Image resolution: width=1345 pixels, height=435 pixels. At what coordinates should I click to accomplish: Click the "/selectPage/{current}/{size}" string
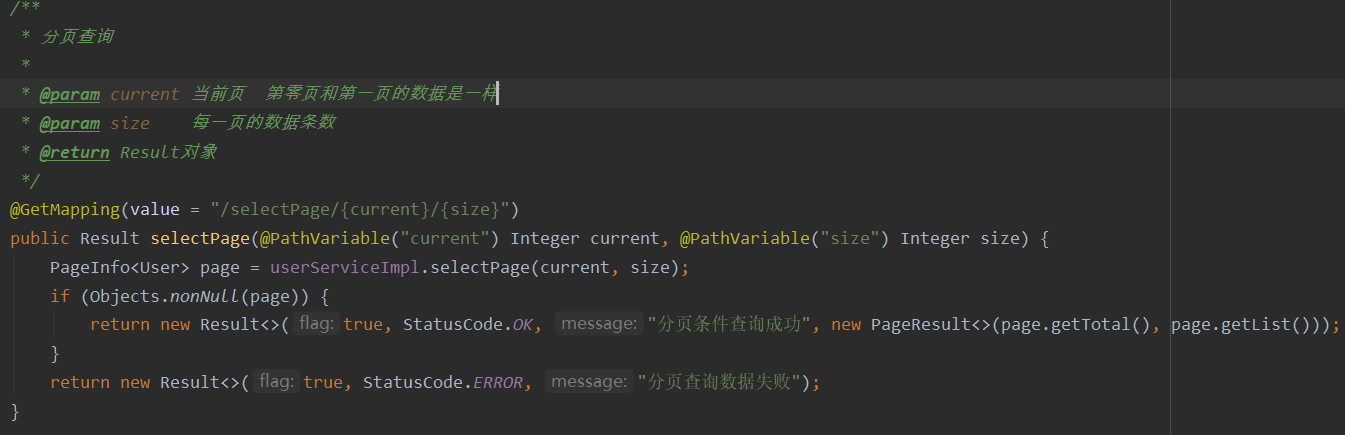[x=365, y=210]
